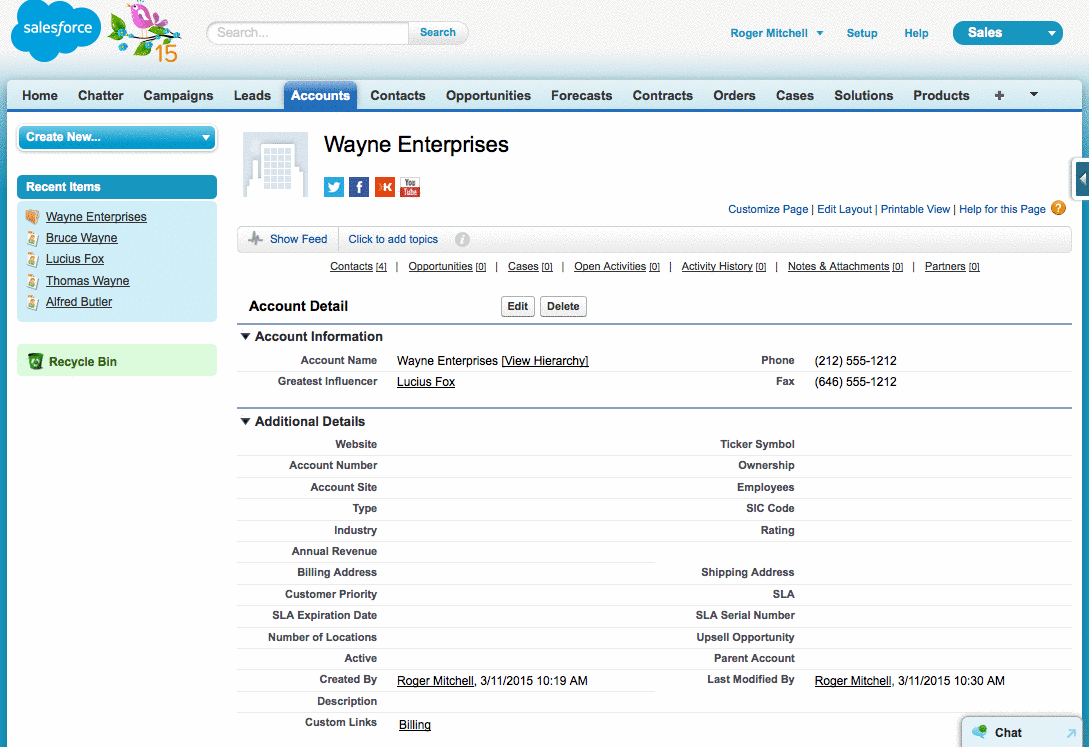Screen dimensions: 1089x747
Task: Click Show Feed
Action: 298,239
